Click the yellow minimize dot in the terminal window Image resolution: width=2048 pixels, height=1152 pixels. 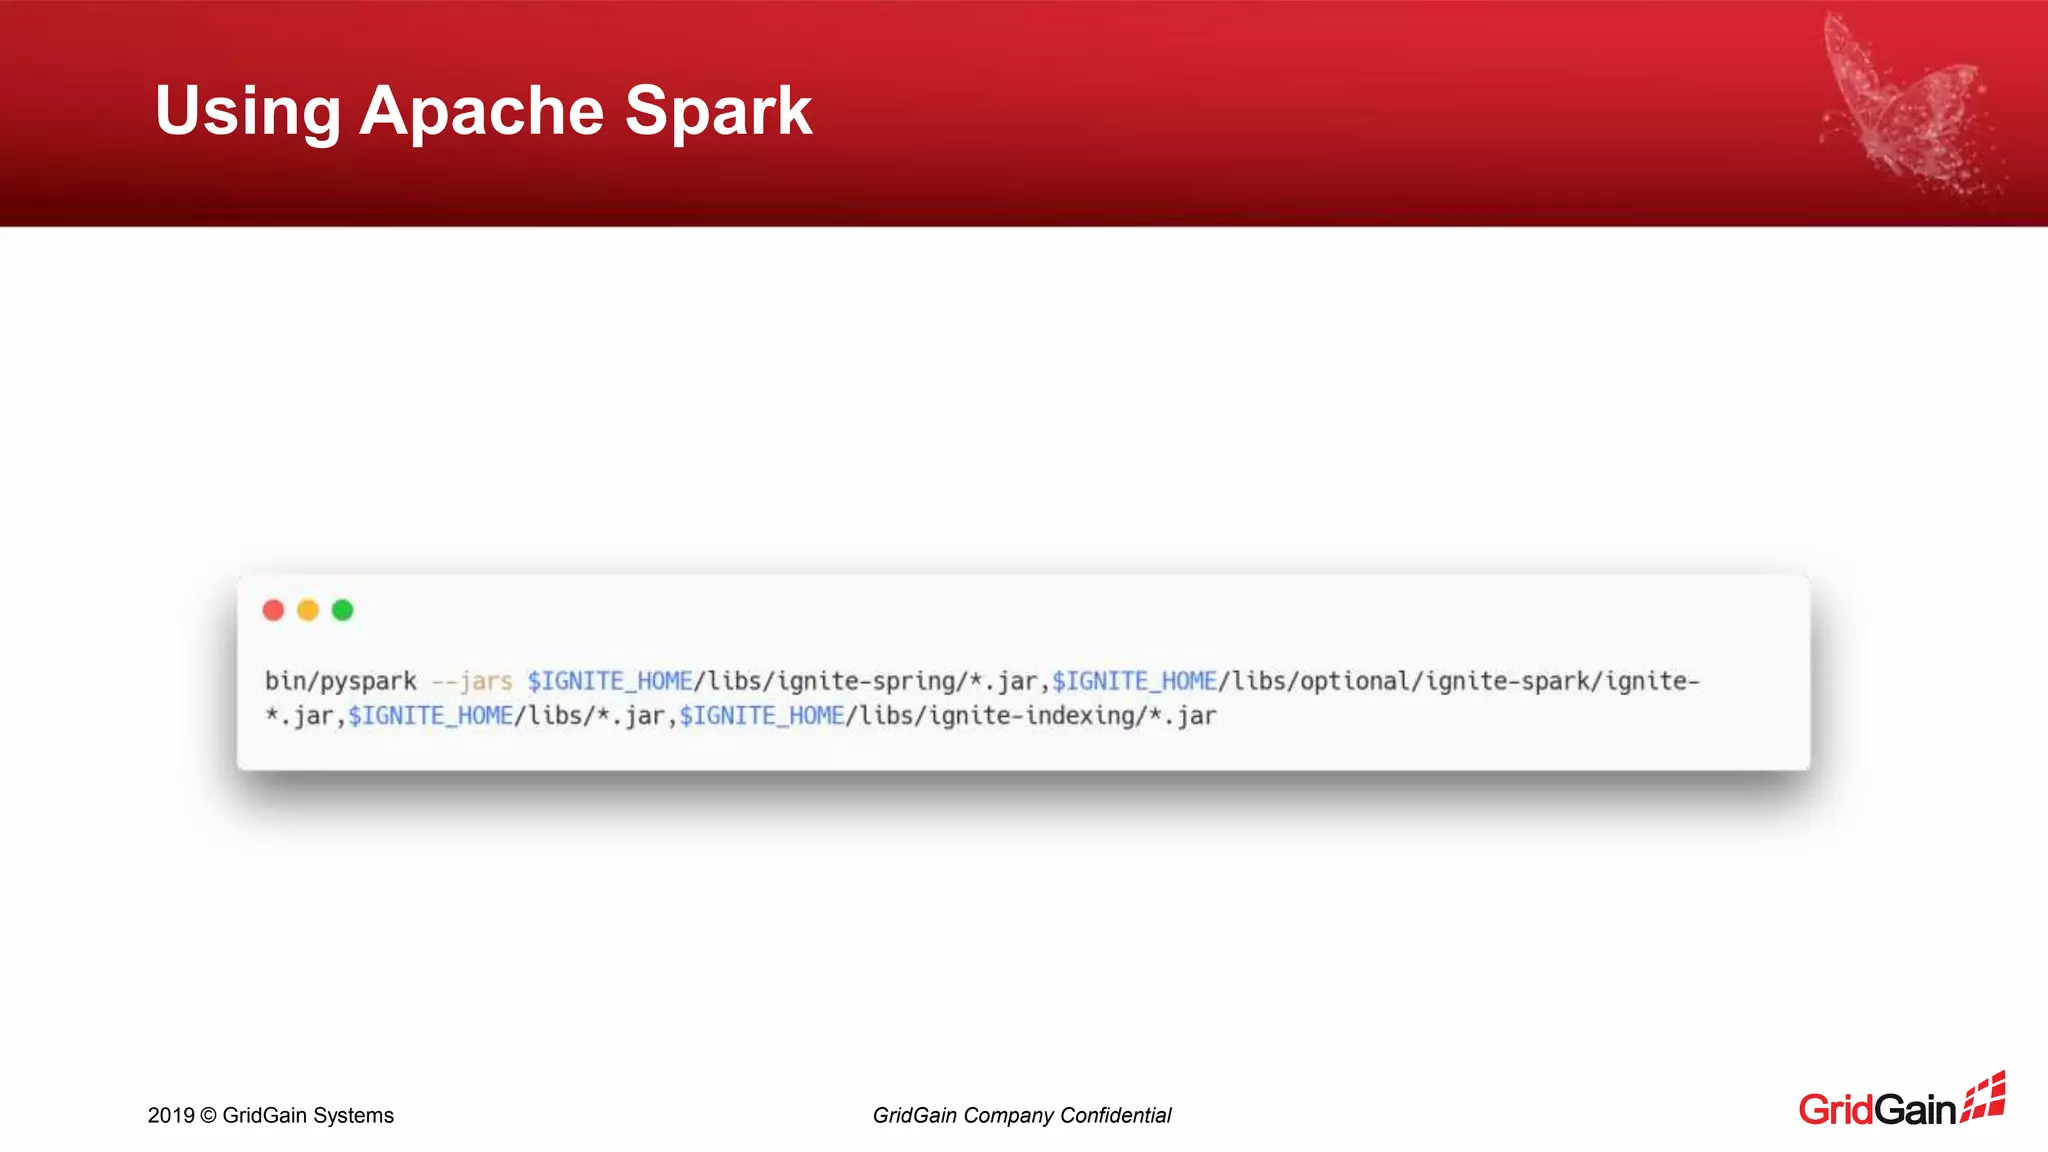[x=308, y=610]
